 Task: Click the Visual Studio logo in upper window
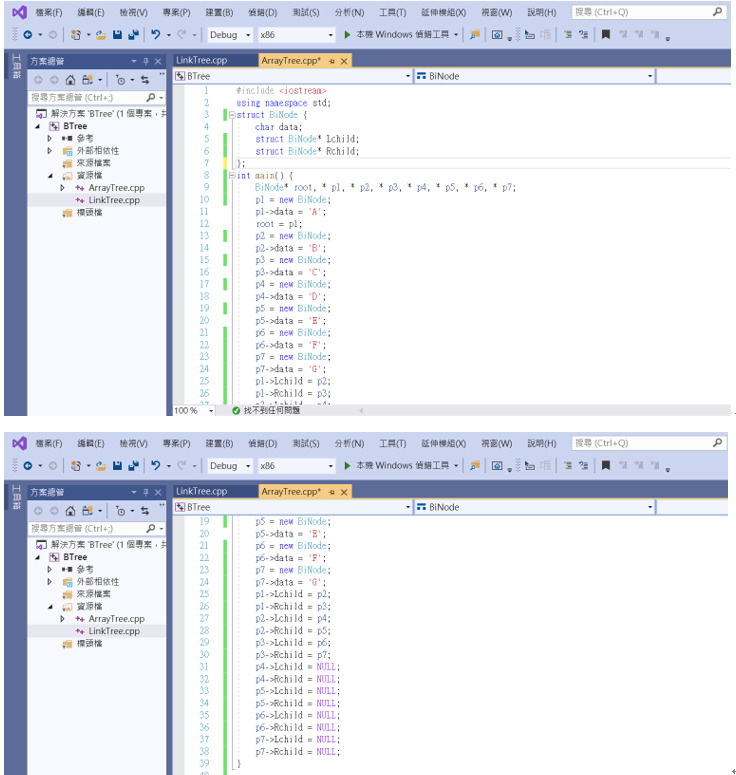[x=19, y=12]
